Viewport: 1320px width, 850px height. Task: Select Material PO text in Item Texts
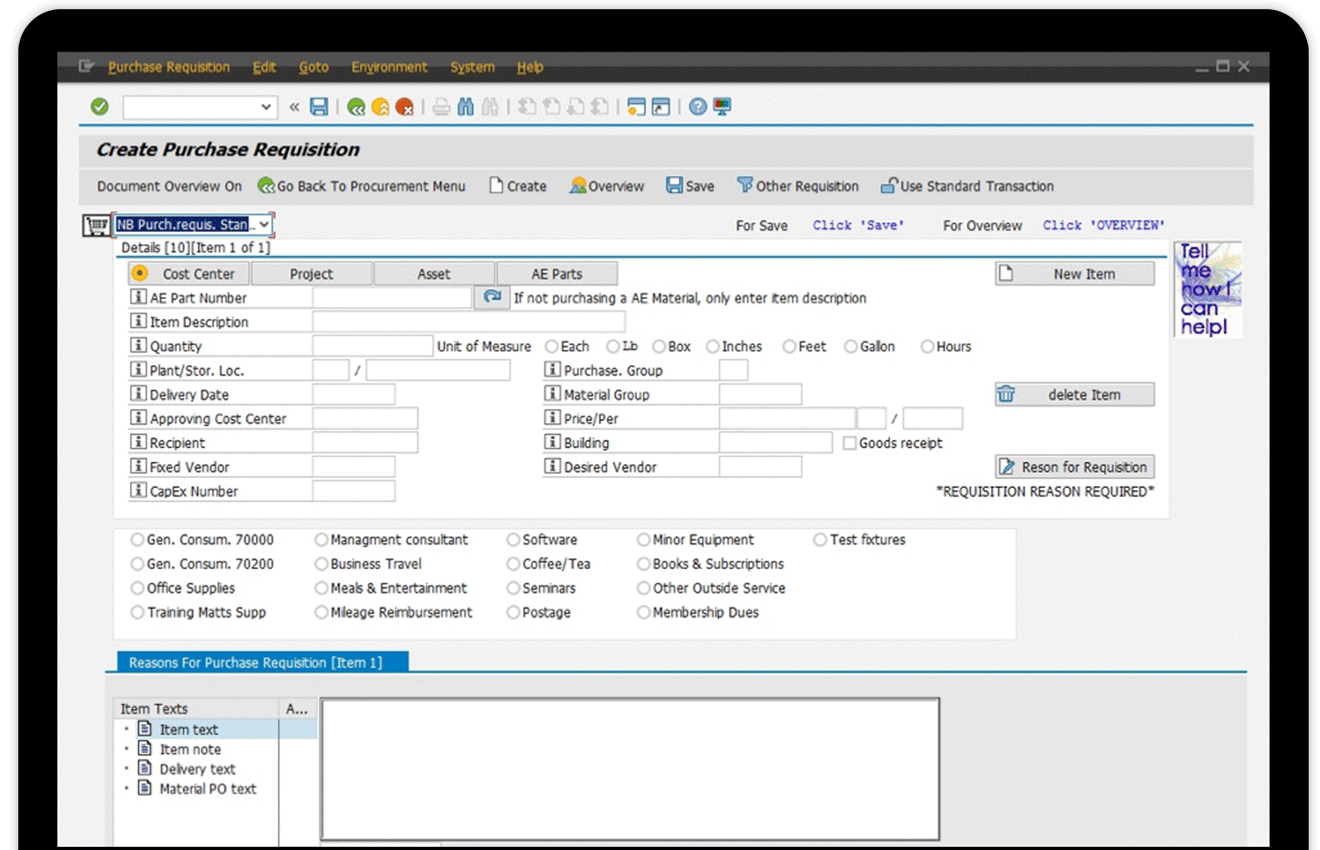point(208,789)
